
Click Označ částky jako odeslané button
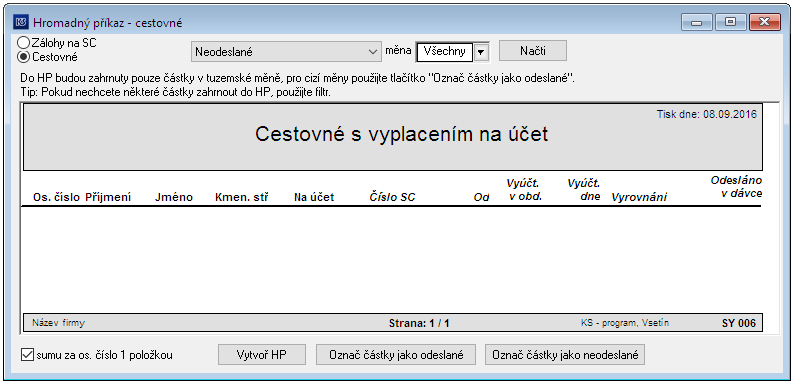[396, 355]
